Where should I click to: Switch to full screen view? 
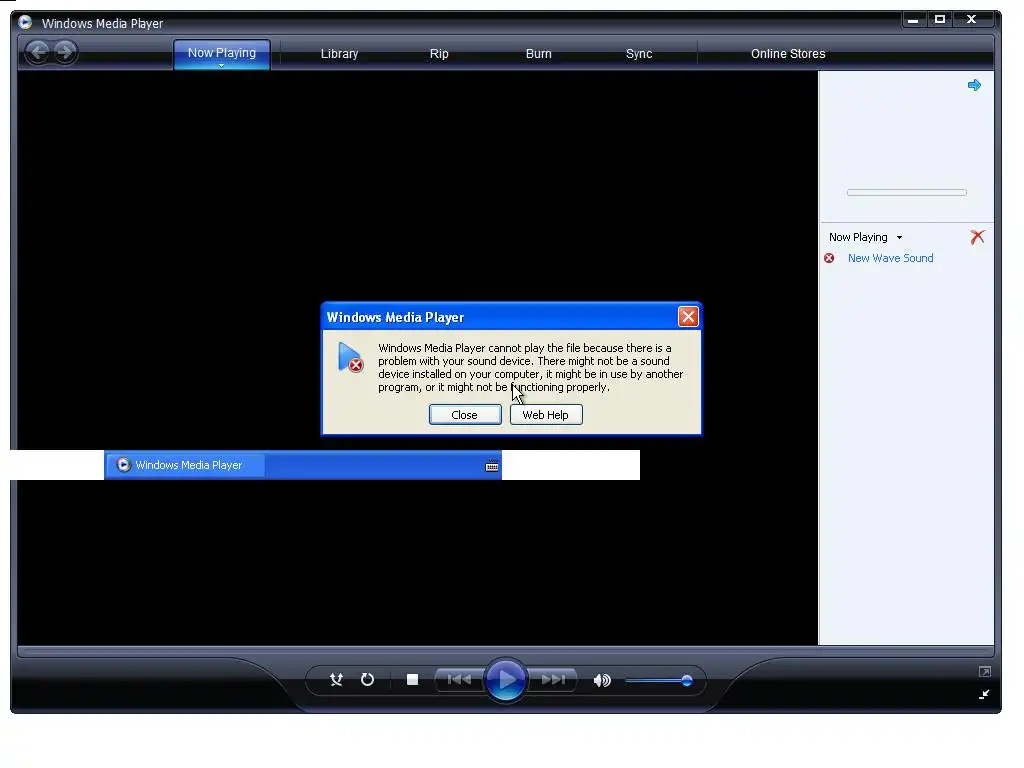pyautogui.click(x=985, y=671)
